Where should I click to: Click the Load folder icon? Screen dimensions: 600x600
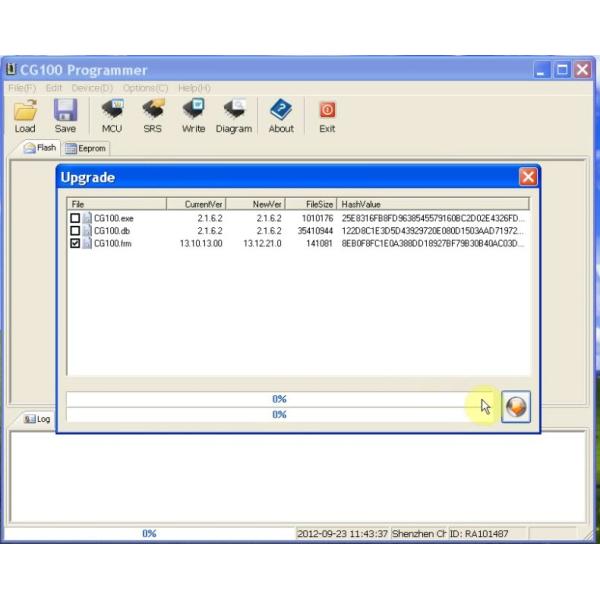(25, 110)
